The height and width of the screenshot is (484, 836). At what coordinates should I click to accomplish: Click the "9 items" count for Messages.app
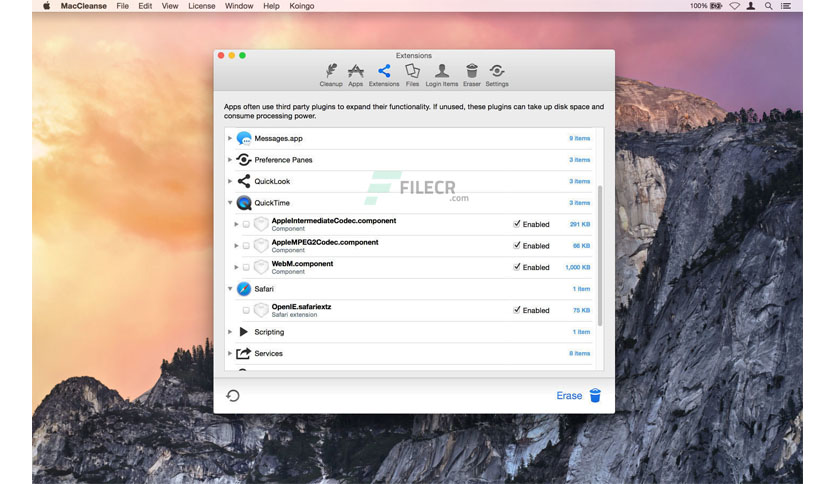[580, 139]
